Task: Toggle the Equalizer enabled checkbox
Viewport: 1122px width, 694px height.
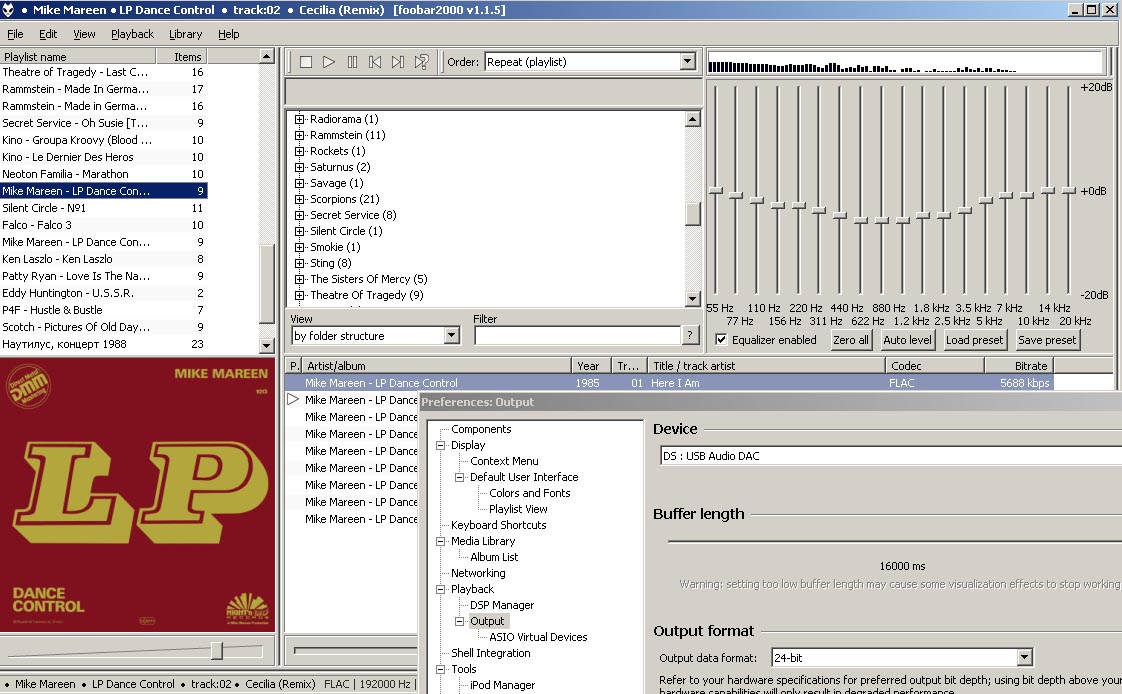Action: click(721, 340)
